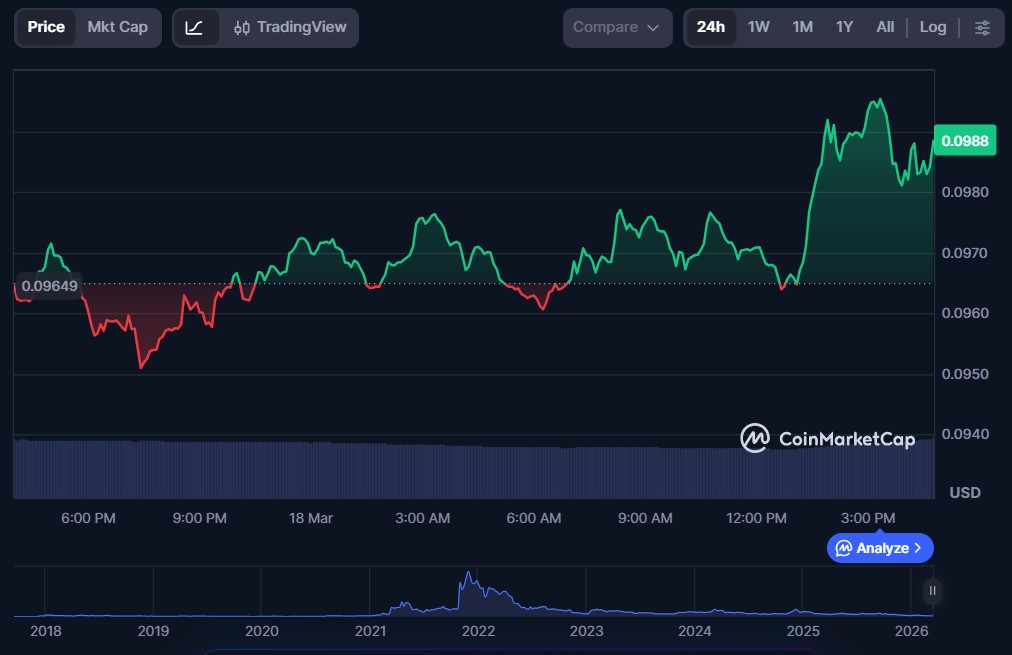This screenshot has width=1012, height=655.
Task: Click the chevron arrow on Analyze
Action: (918, 548)
